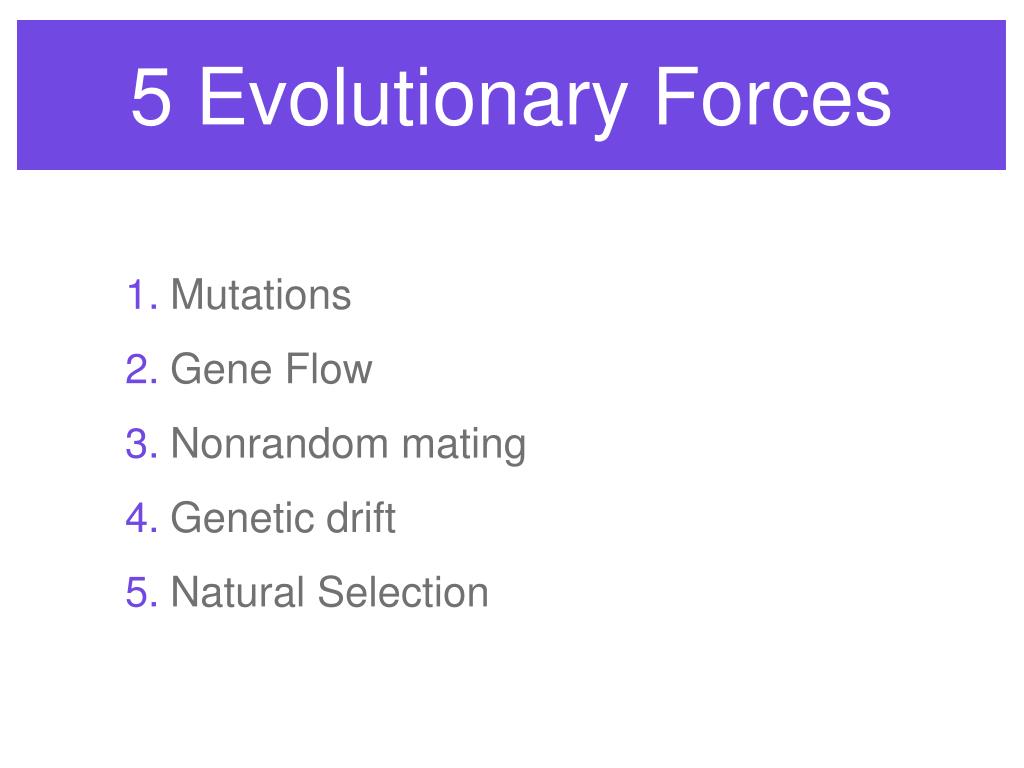Click the word 'Selection' in item five
Image resolution: width=1024 pixels, height=768 pixels.
click(404, 592)
